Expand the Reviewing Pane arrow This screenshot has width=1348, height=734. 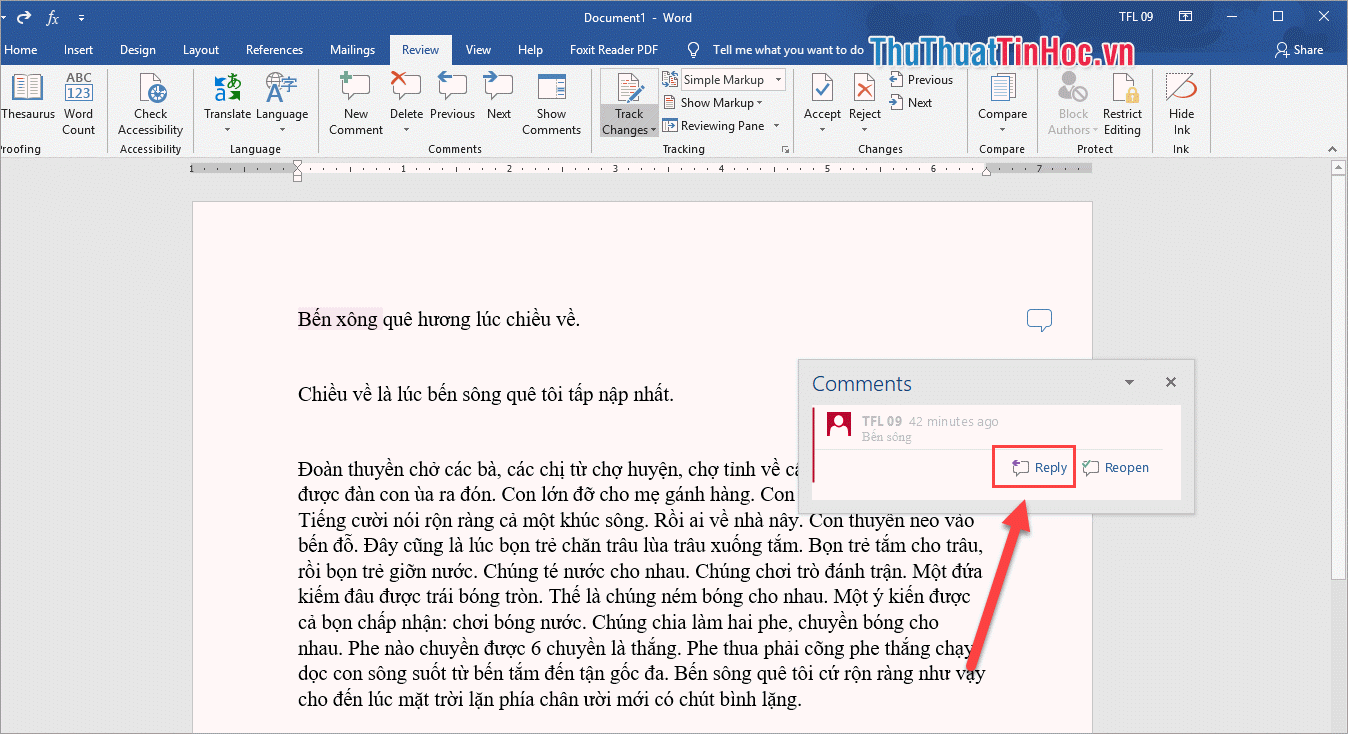coord(775,126)
